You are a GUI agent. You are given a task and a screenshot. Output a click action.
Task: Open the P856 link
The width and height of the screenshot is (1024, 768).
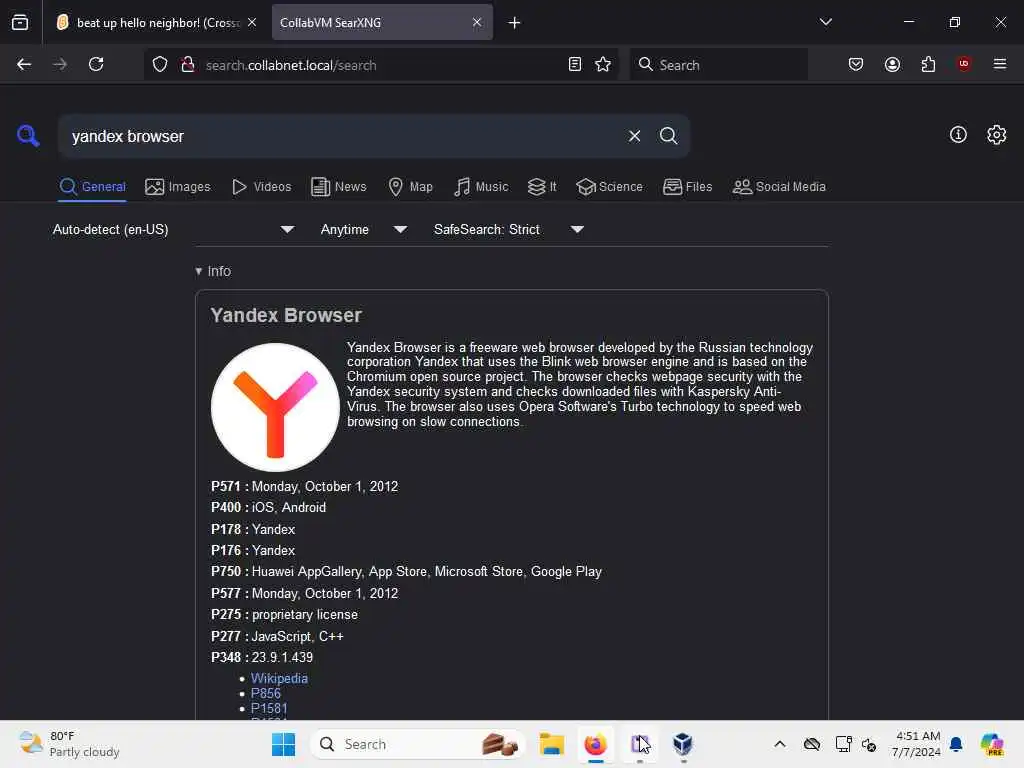tap(265, 694)
